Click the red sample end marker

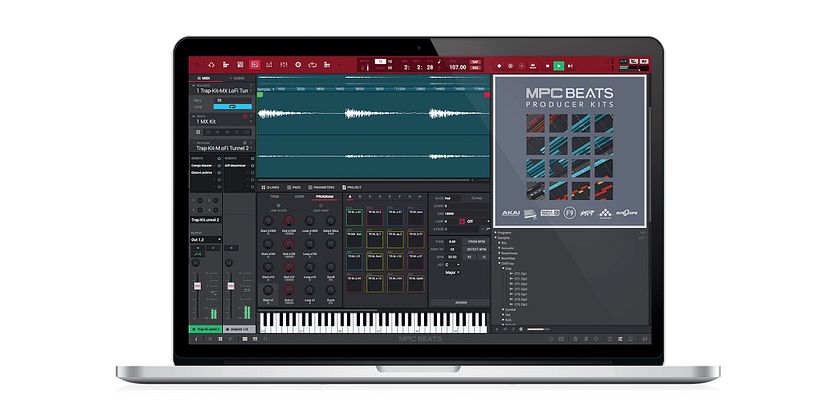(487, 95)
